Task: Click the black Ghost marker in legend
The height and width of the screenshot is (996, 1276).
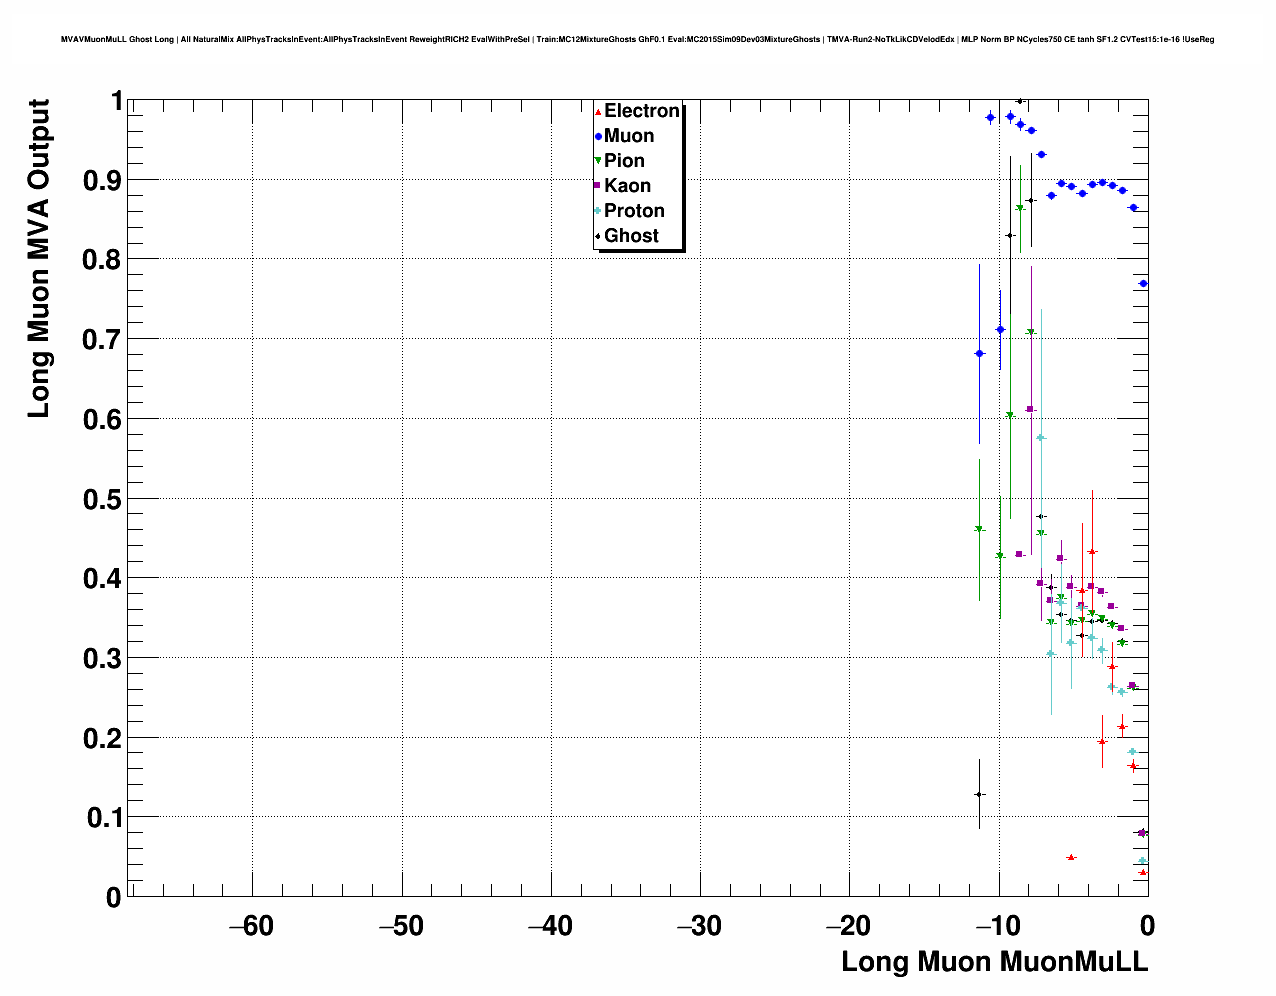Action: 598,236
